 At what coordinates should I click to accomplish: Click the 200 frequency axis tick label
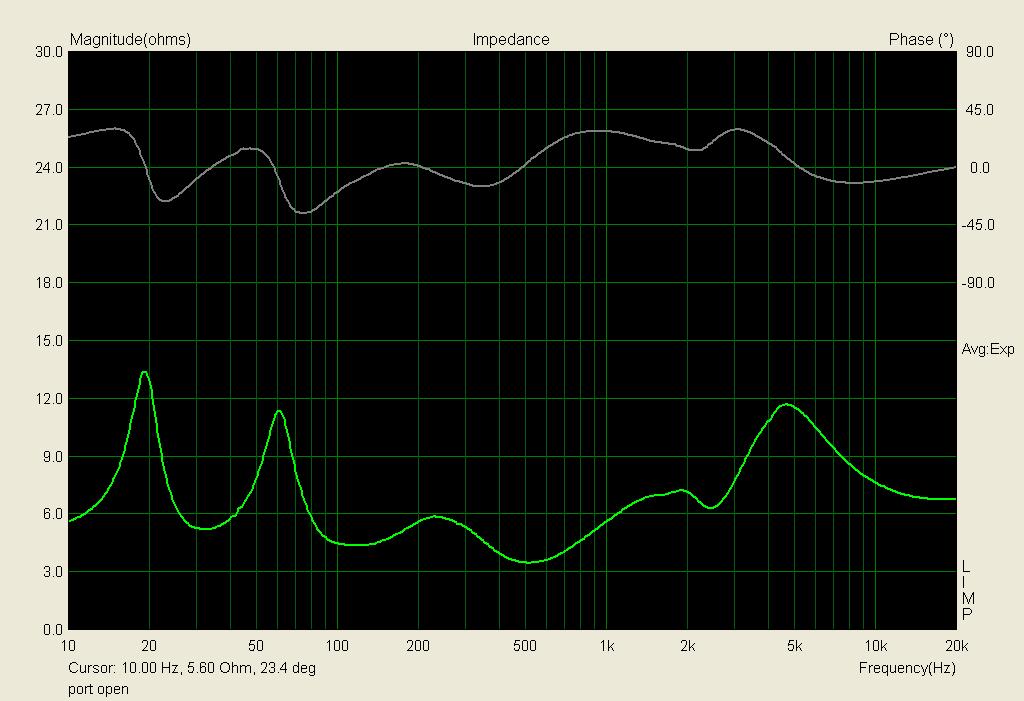[418, 646]
